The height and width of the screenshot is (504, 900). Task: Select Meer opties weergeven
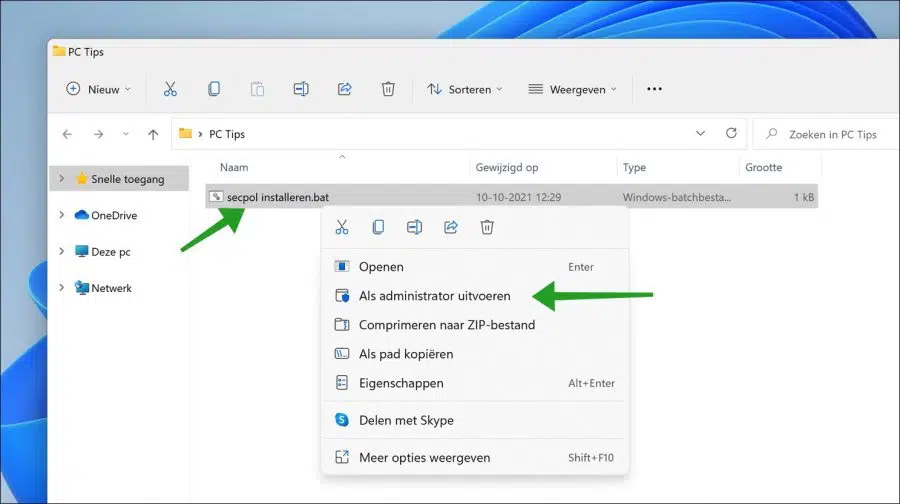(x=475, y=458)
